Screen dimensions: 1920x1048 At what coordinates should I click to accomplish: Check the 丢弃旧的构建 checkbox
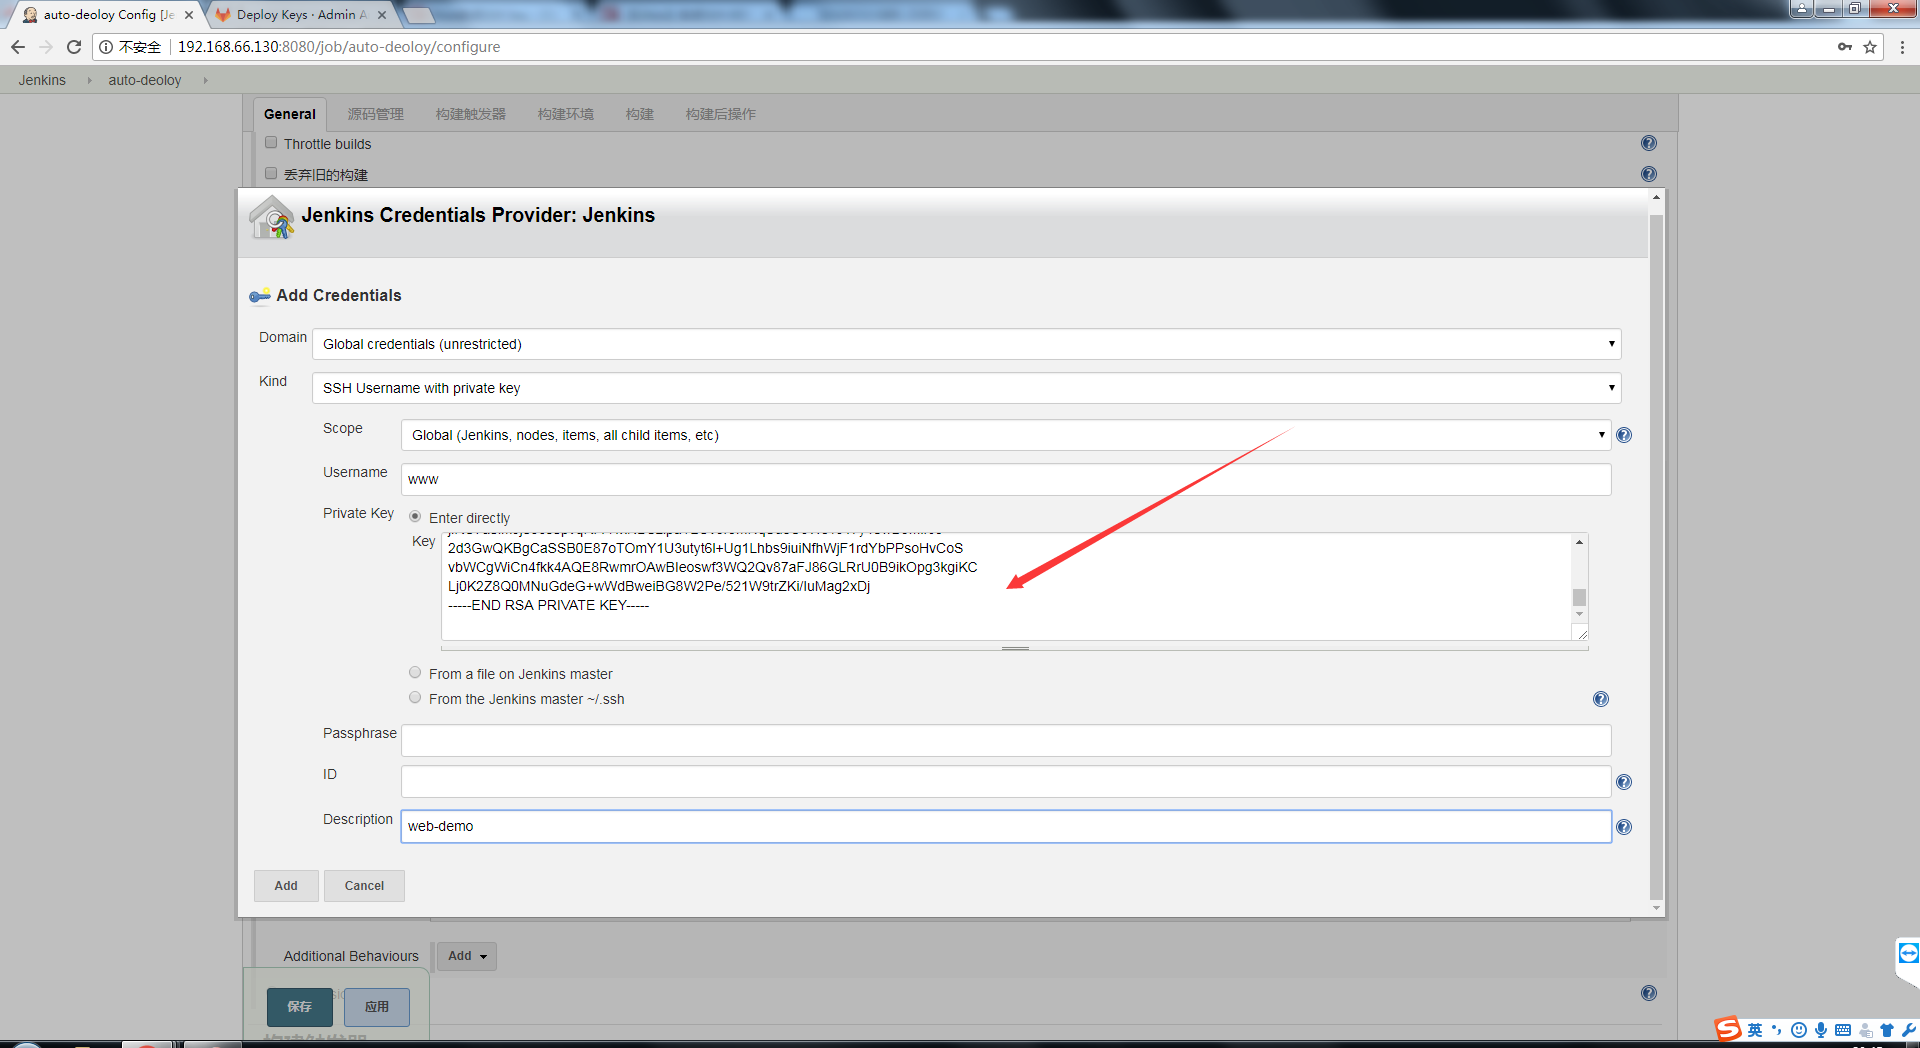pyautogui.click(x=271, y=173)
